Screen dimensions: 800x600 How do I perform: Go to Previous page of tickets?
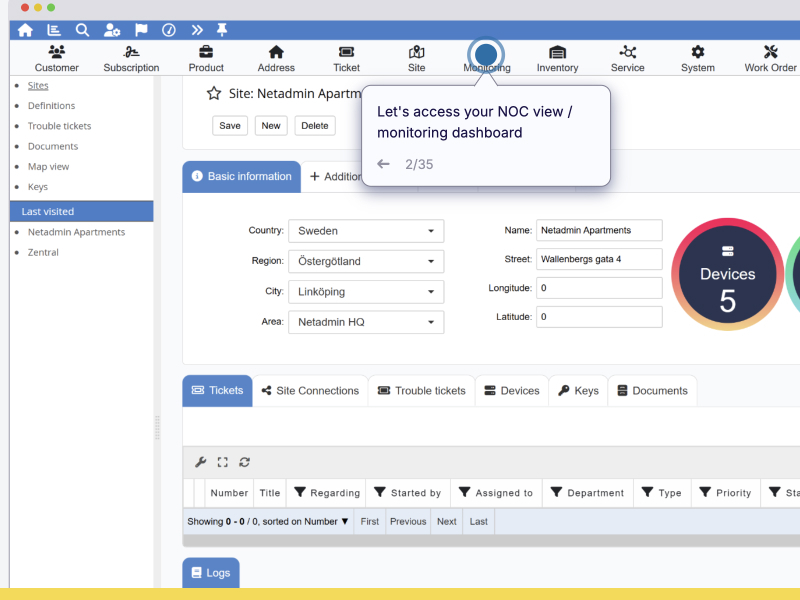click(x=408, y=521)
